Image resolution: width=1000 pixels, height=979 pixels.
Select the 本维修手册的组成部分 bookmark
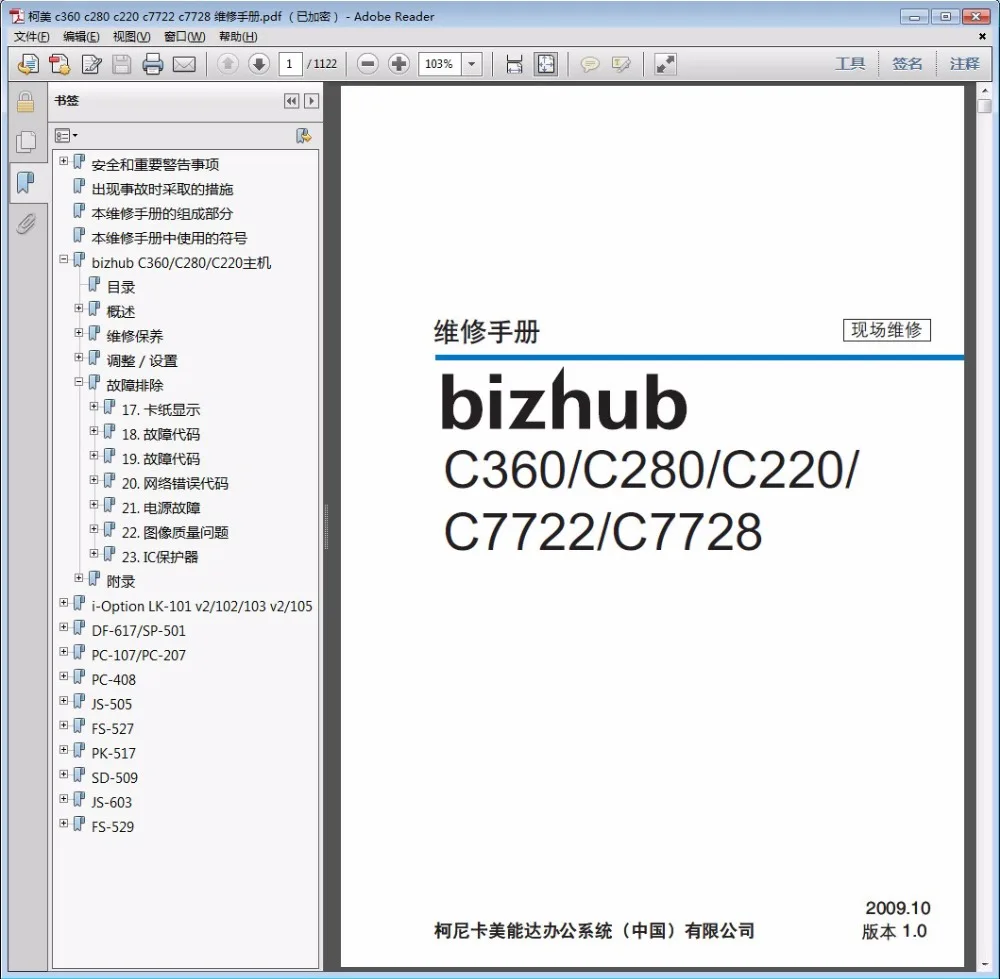coord(163,214)
